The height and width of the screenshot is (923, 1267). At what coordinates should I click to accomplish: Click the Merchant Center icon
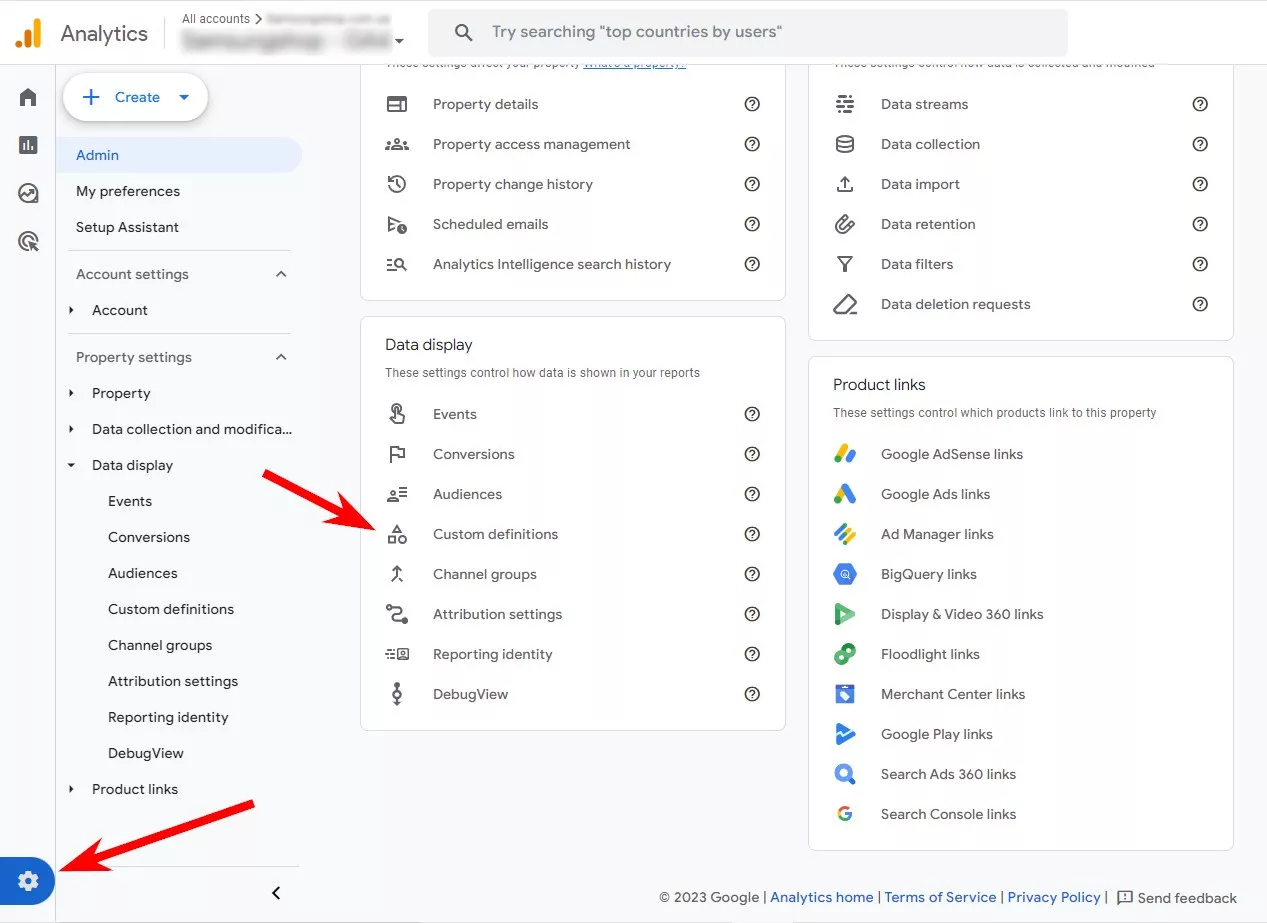click(845, 694)
